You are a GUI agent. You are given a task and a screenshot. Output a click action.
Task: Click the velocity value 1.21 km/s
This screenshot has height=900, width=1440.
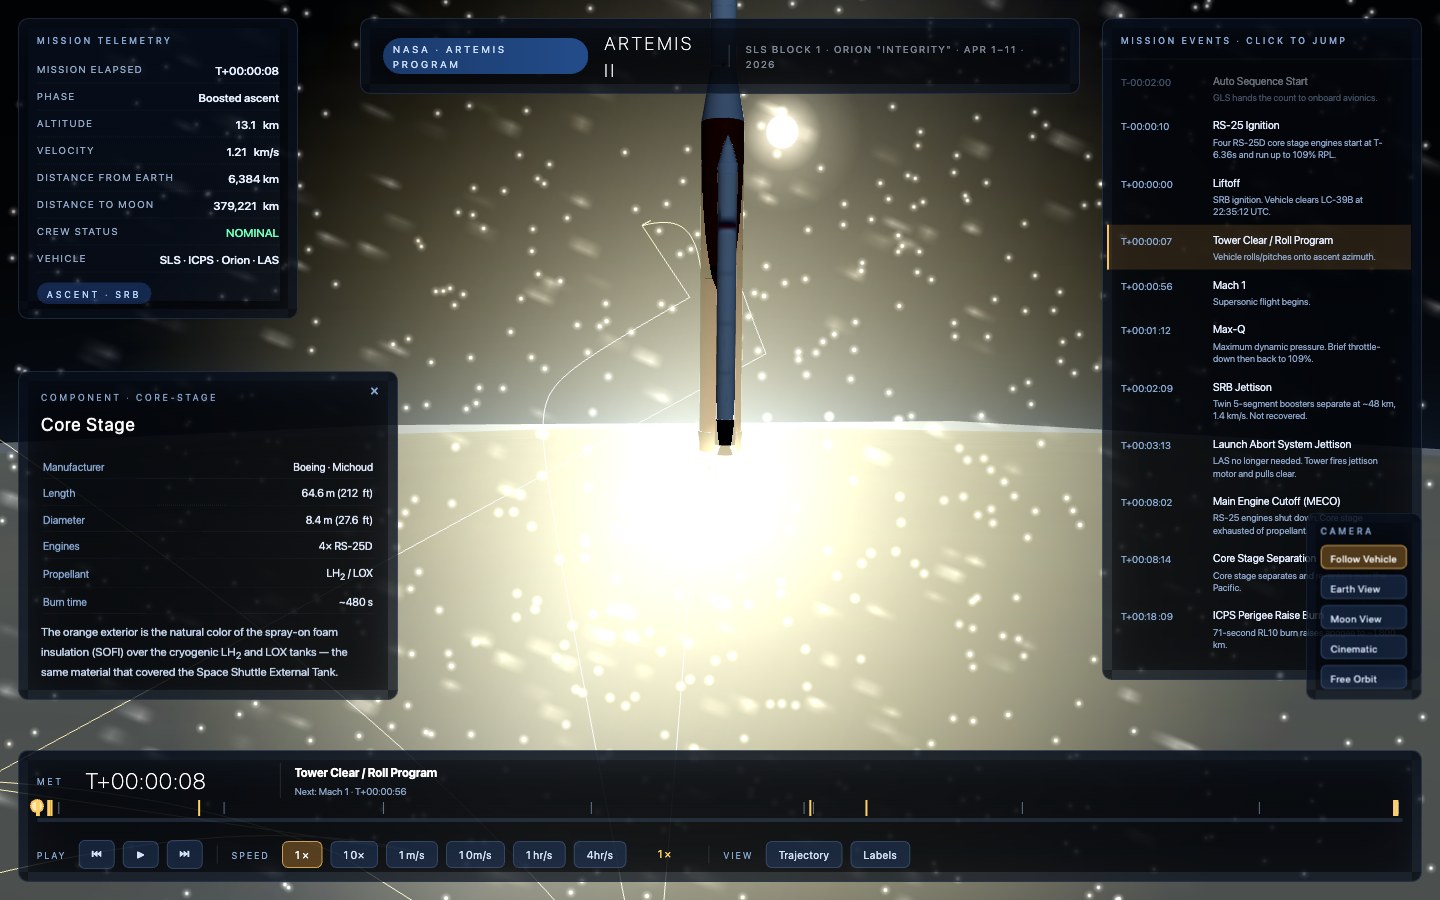click(253, 152)
